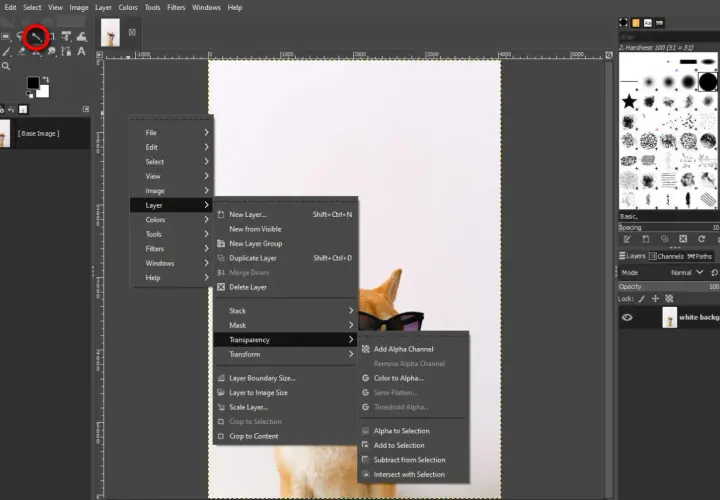
Task: Open the Document History tab icon
Action: pos(659,22)
